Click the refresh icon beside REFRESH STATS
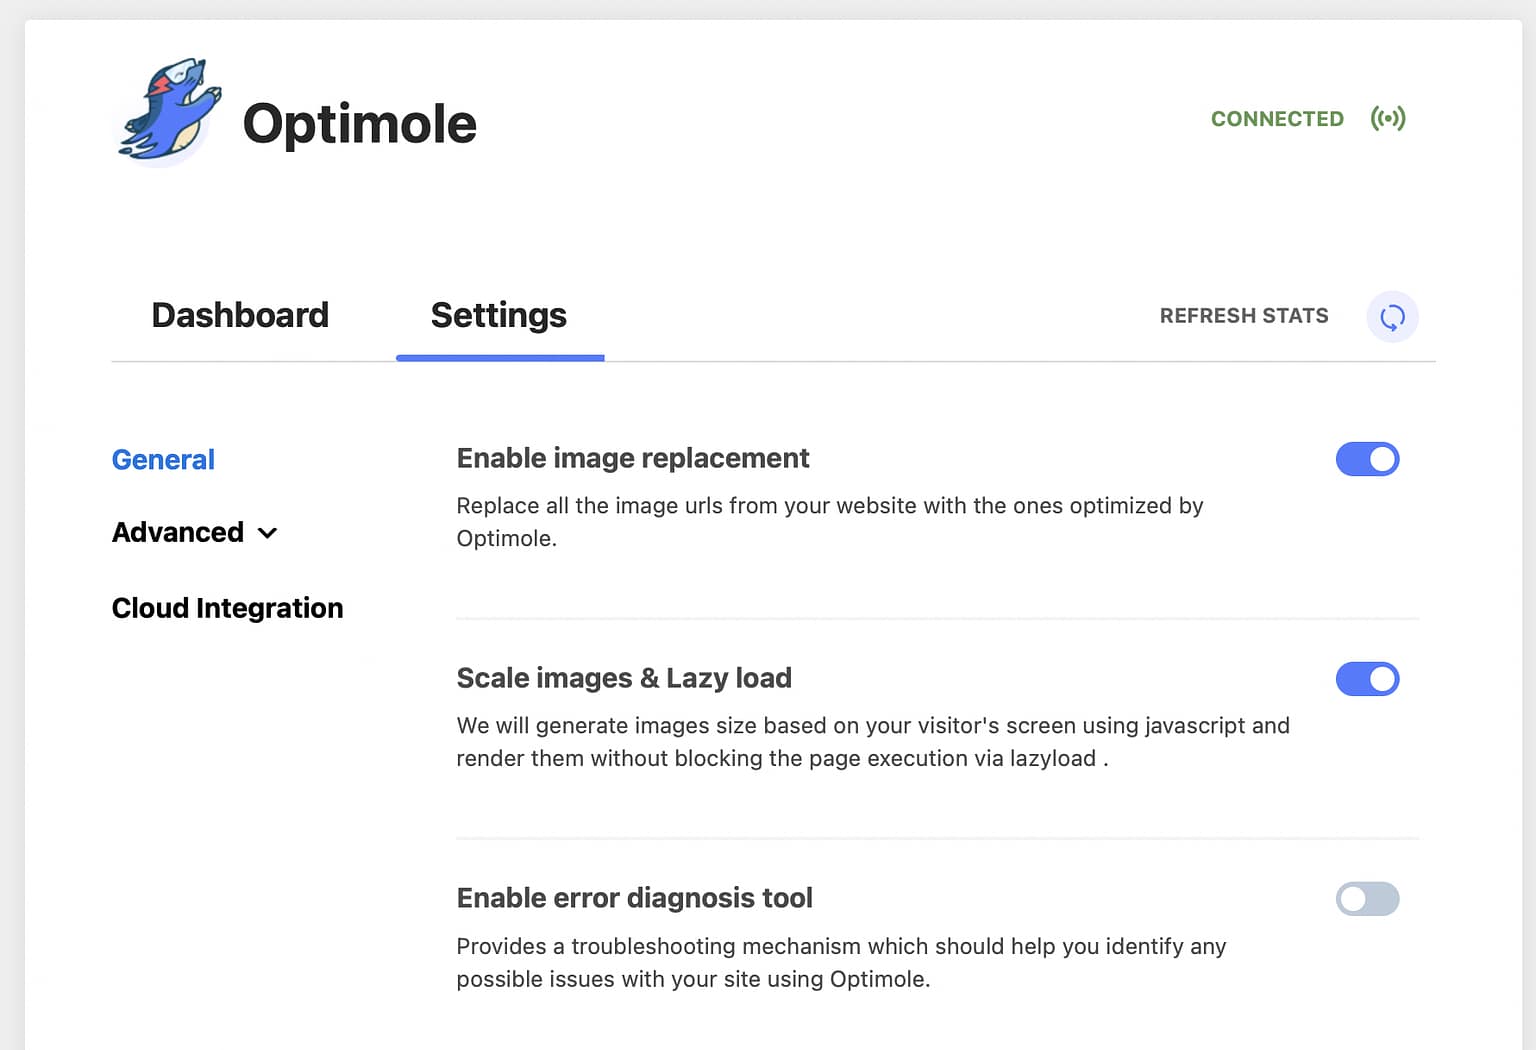1536x1050 pixels. 1392,316
